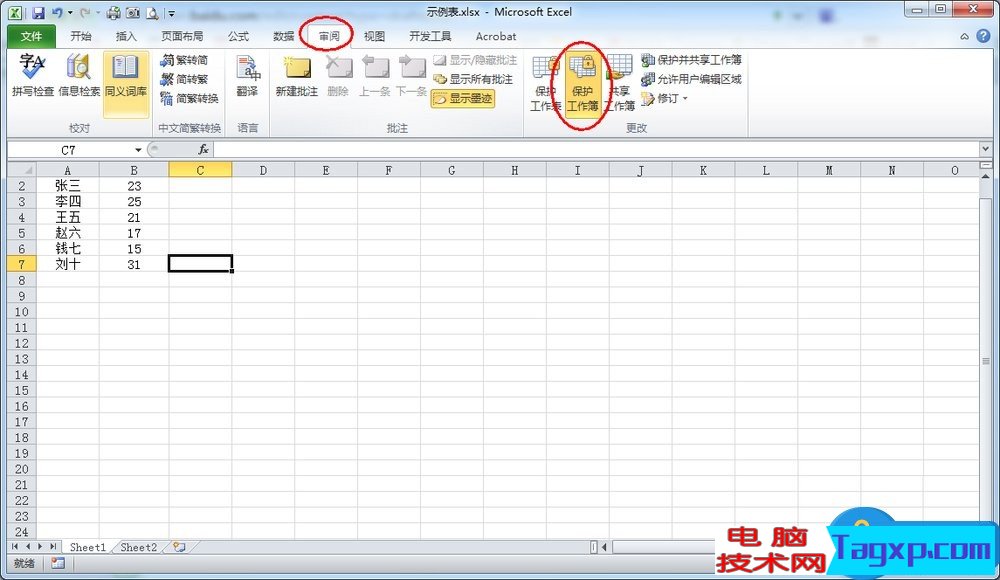Viewport: 1000px width, 580px height.
Task: Go to previous sheet navigation arrow
Action: click(x=28, y=547)
